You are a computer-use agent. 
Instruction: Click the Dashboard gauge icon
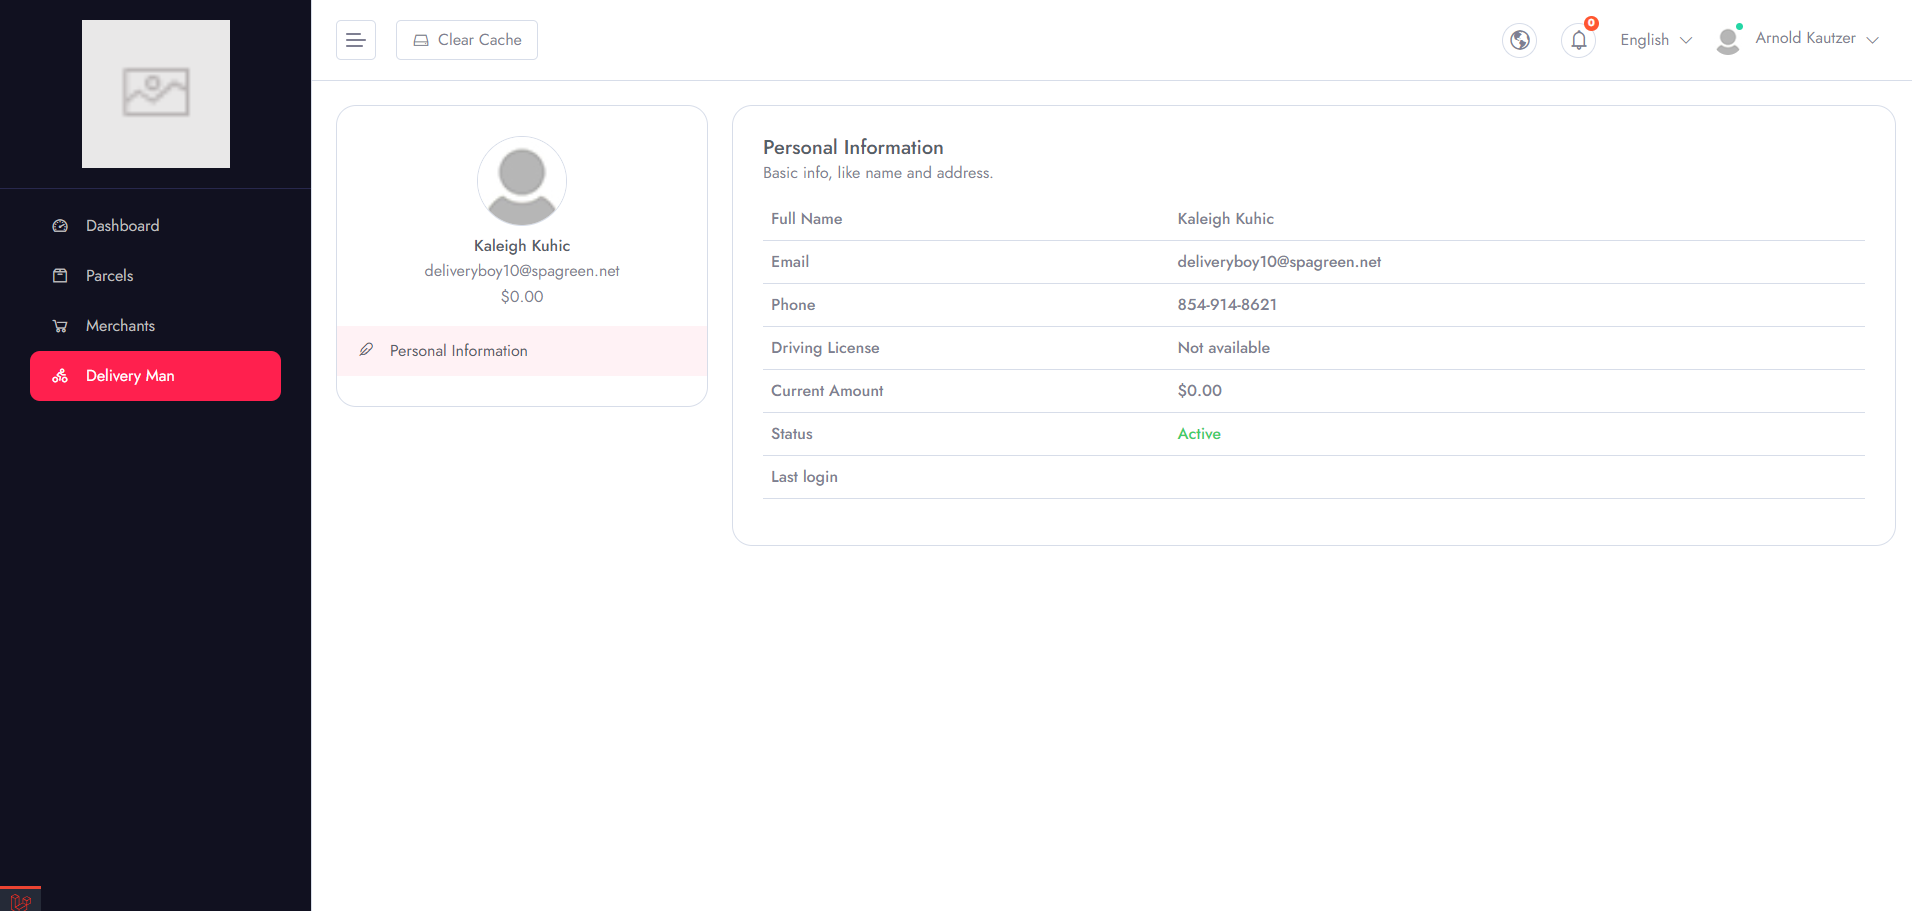coord(60,226)
